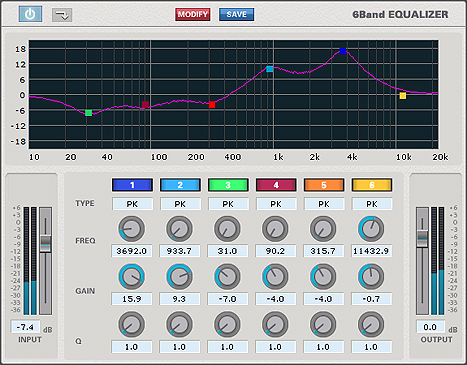The image size is (467, 365).
Task: Click band 6 frequency knob
Action: coord(371,229)
